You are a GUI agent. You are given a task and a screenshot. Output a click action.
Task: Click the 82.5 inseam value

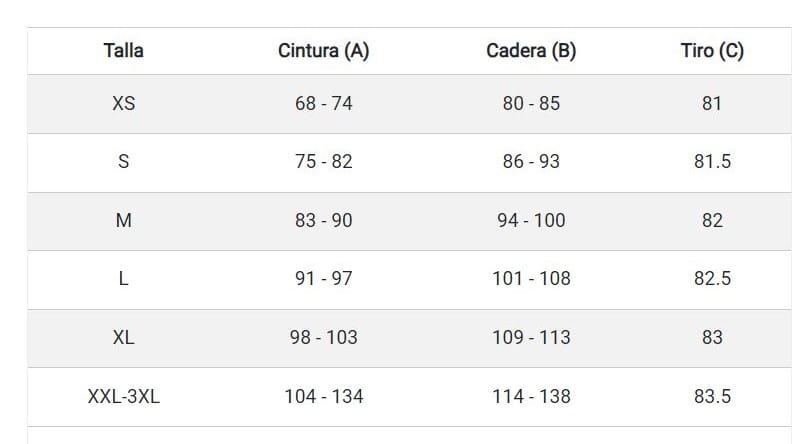(x=712, y=279)
